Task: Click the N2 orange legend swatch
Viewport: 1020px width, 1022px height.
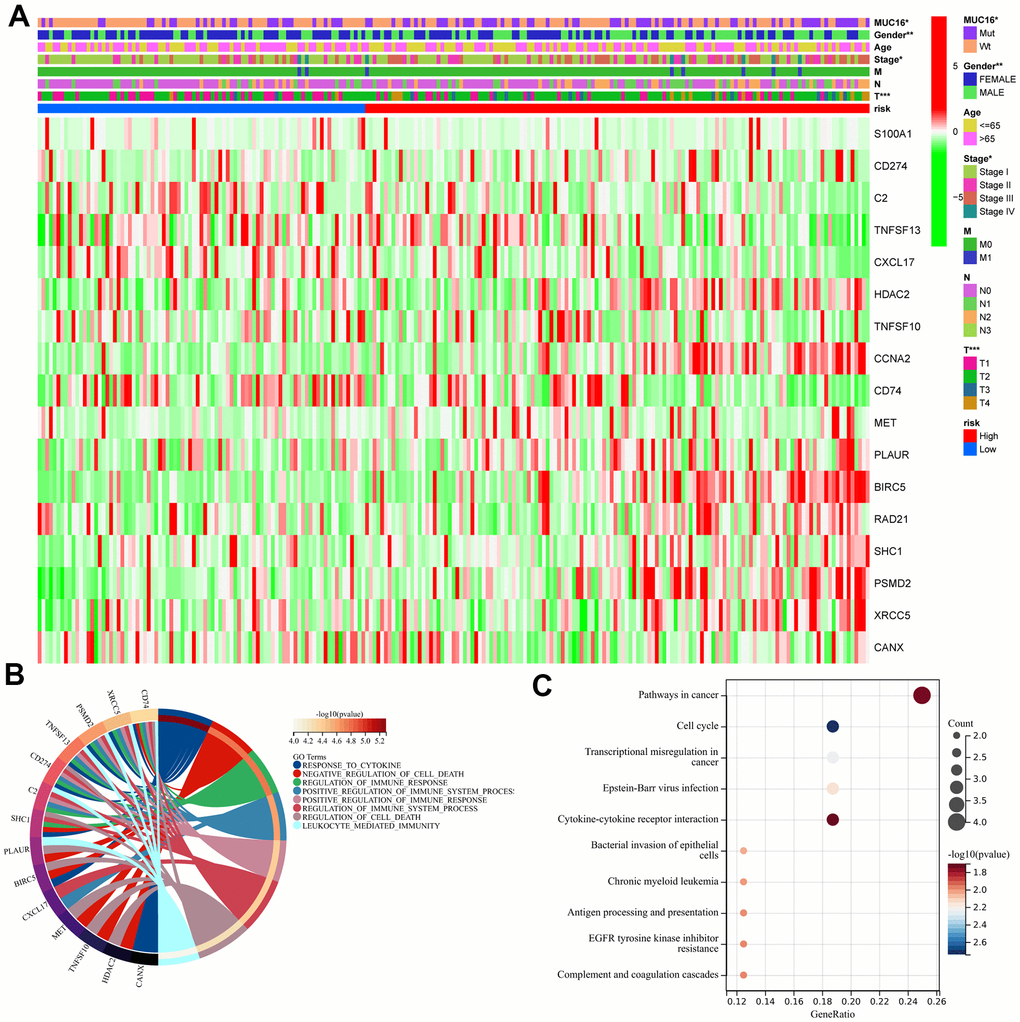Action: tap(969, 316)
